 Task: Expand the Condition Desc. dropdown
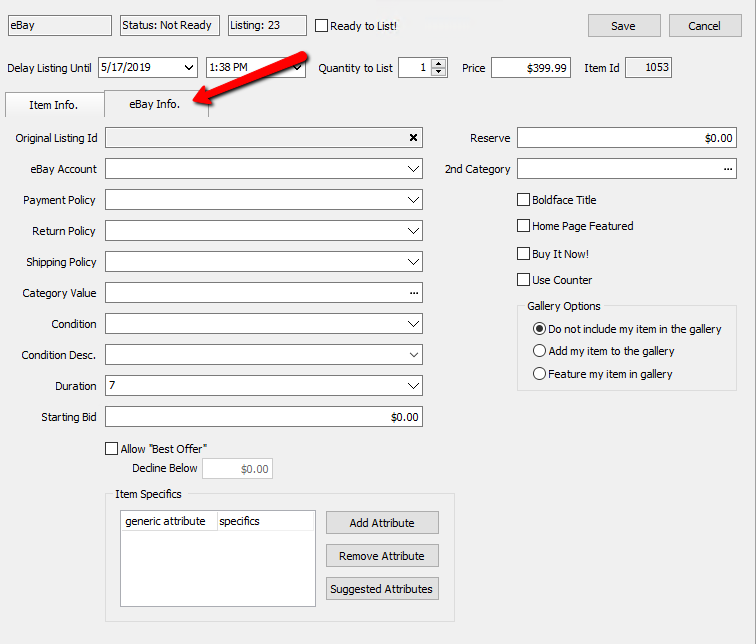coord(413,355)
